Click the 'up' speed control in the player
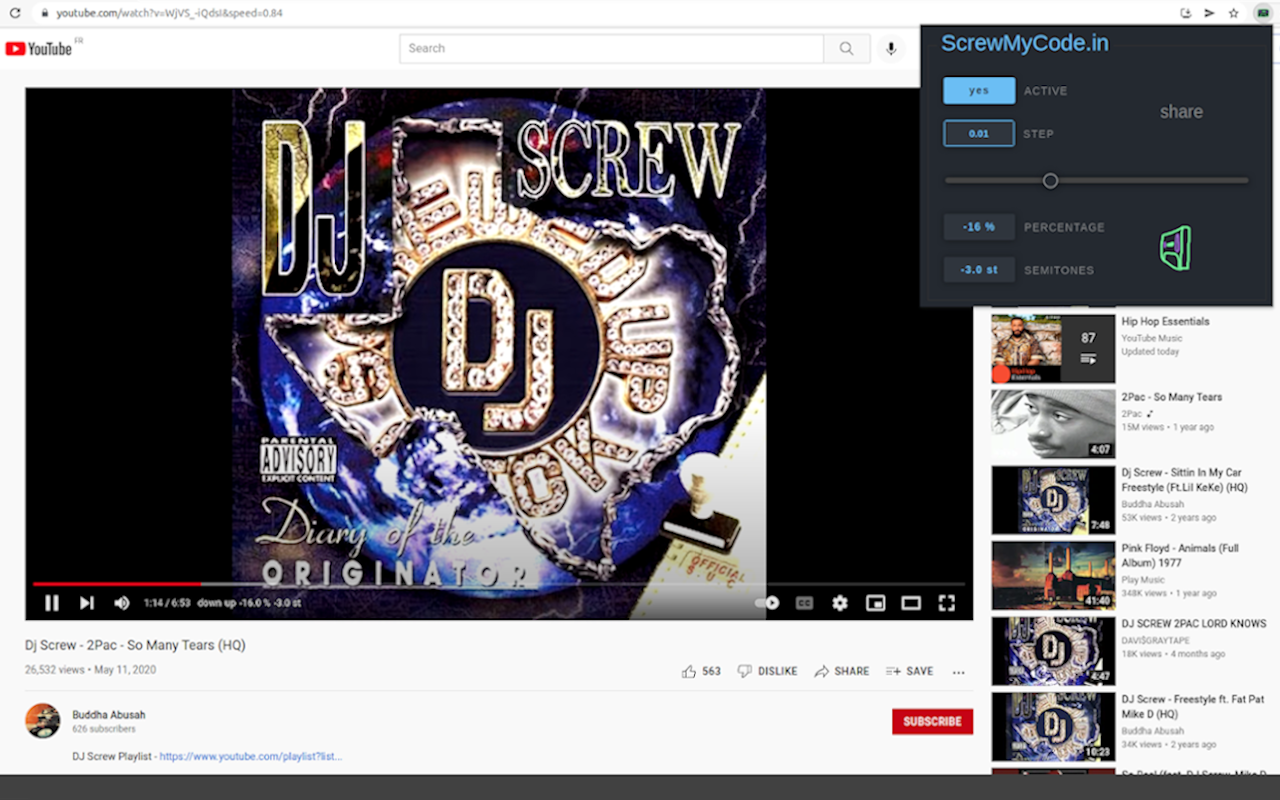 (x=230, y=603)
